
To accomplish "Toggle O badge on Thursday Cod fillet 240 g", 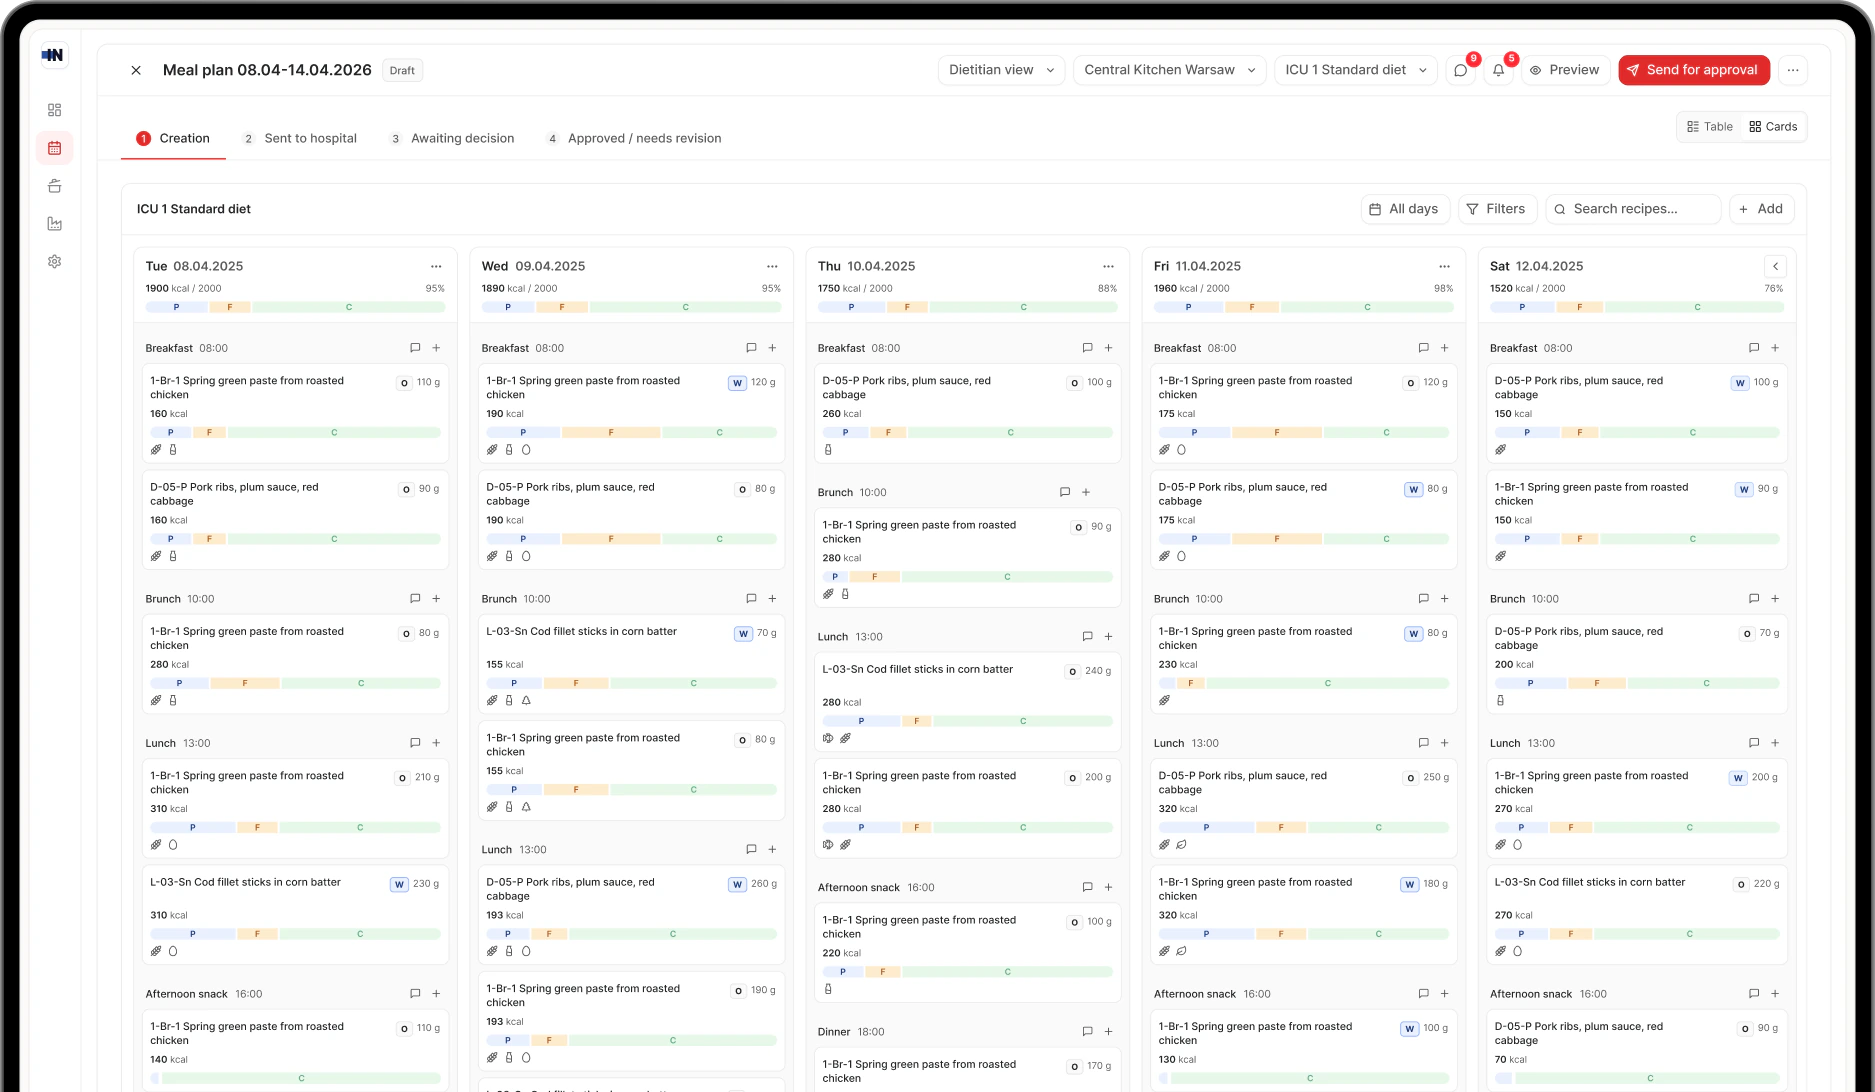I will (1072, 671).
